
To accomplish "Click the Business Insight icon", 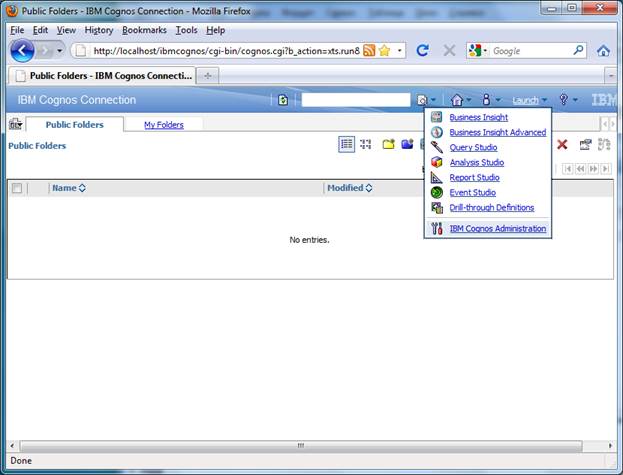I will coord(437,117).
